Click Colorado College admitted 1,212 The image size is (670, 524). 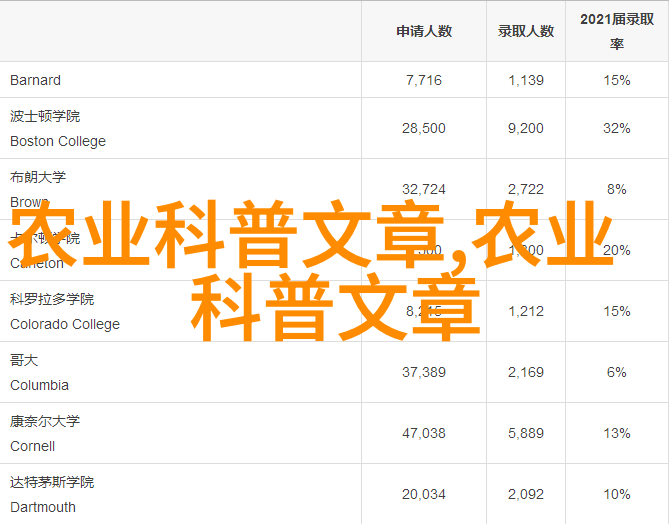pos(526,311)
